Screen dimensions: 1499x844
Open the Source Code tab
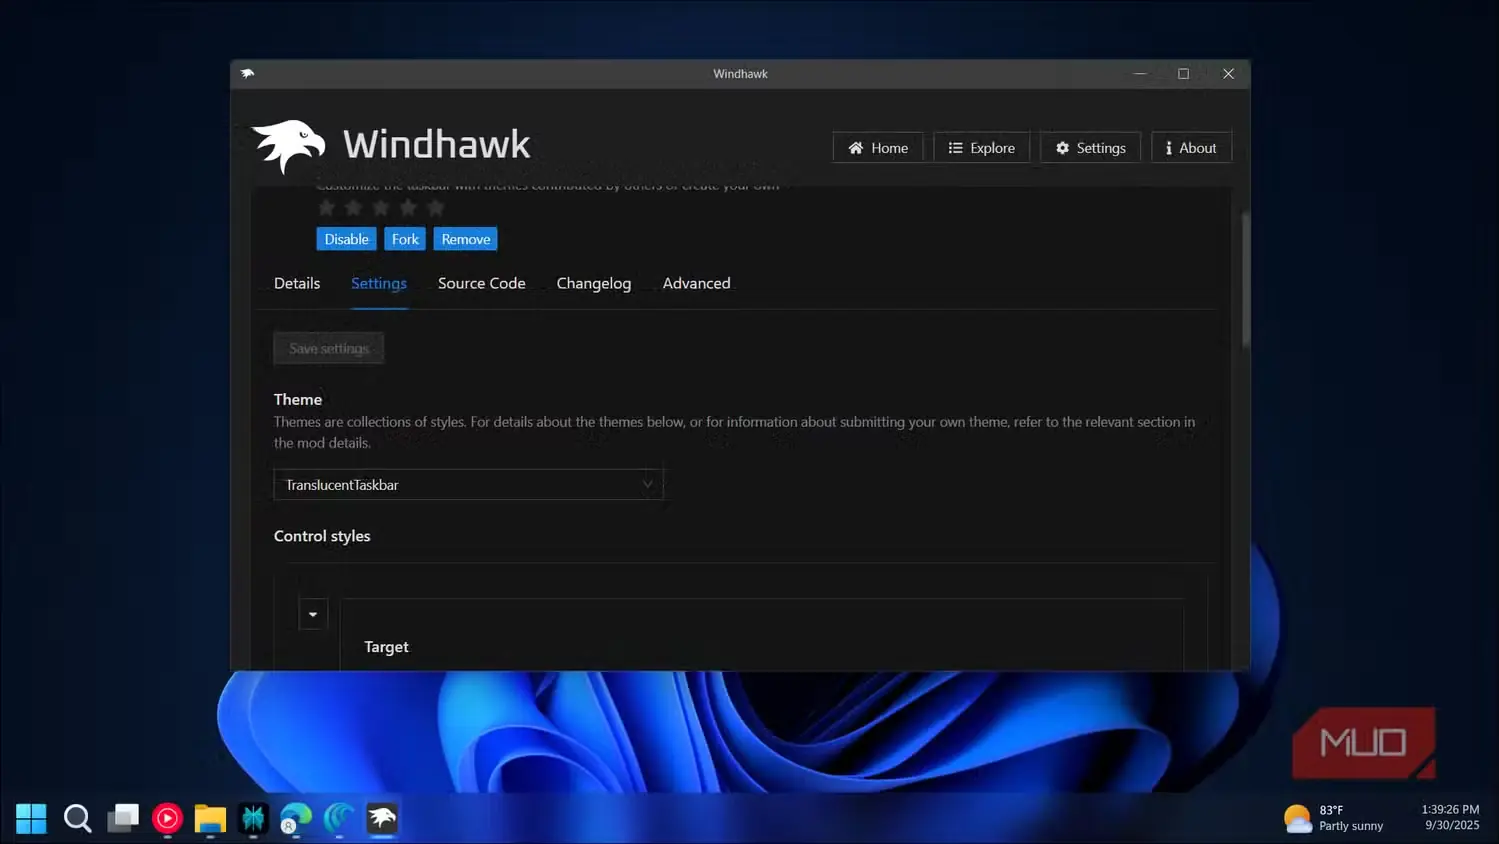[481, 283]
